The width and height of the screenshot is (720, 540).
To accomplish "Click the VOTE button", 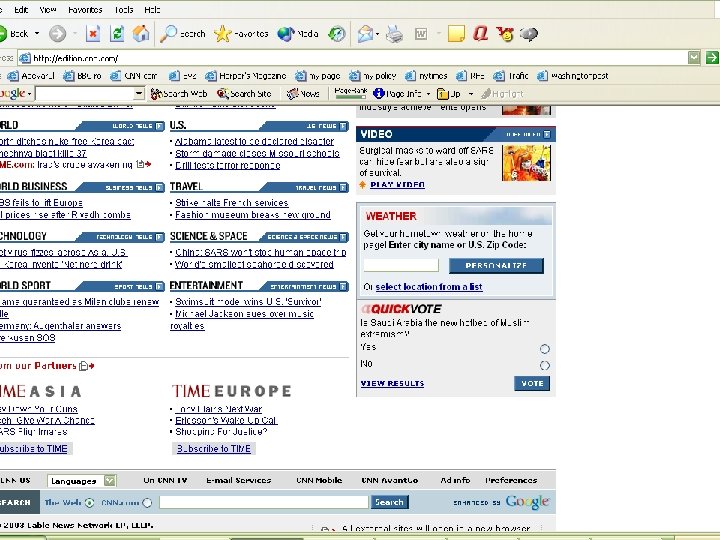I will tap(532, 383).
